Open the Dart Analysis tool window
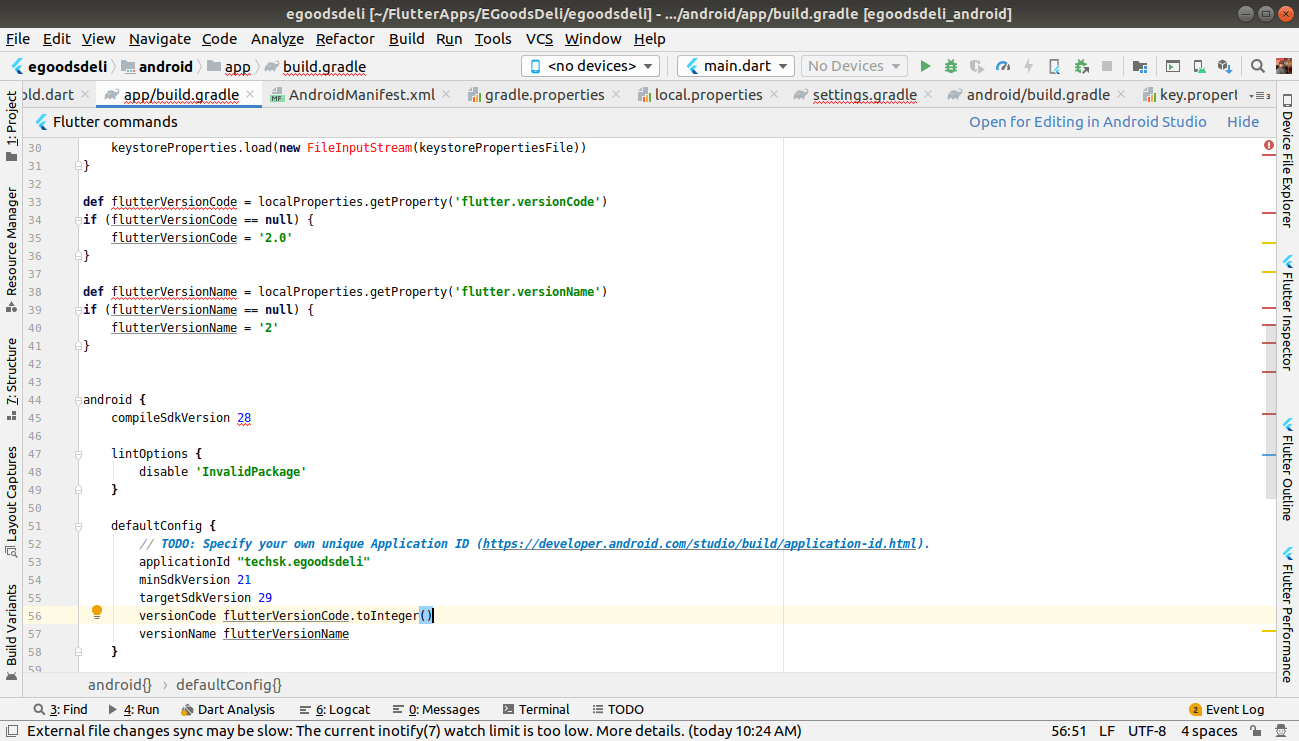The height and width of the screenshot is (741, 1299). 228,709
